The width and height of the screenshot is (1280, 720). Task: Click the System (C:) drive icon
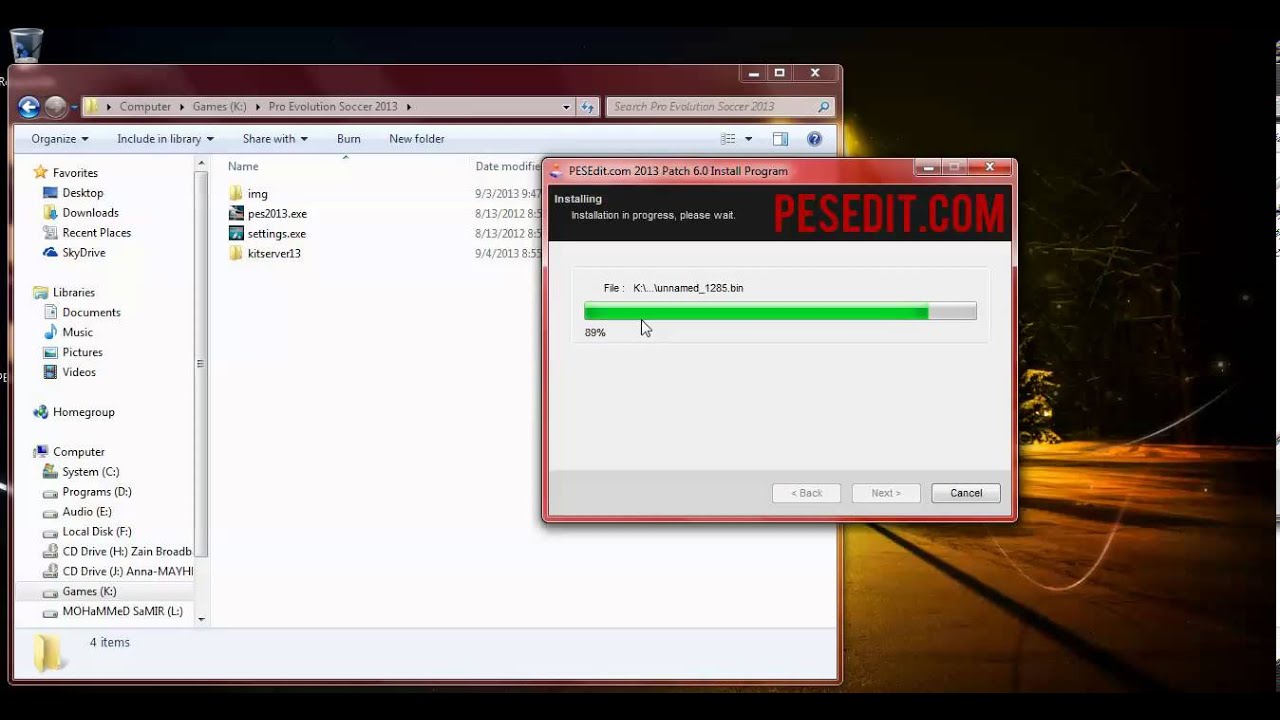(51, 472)
